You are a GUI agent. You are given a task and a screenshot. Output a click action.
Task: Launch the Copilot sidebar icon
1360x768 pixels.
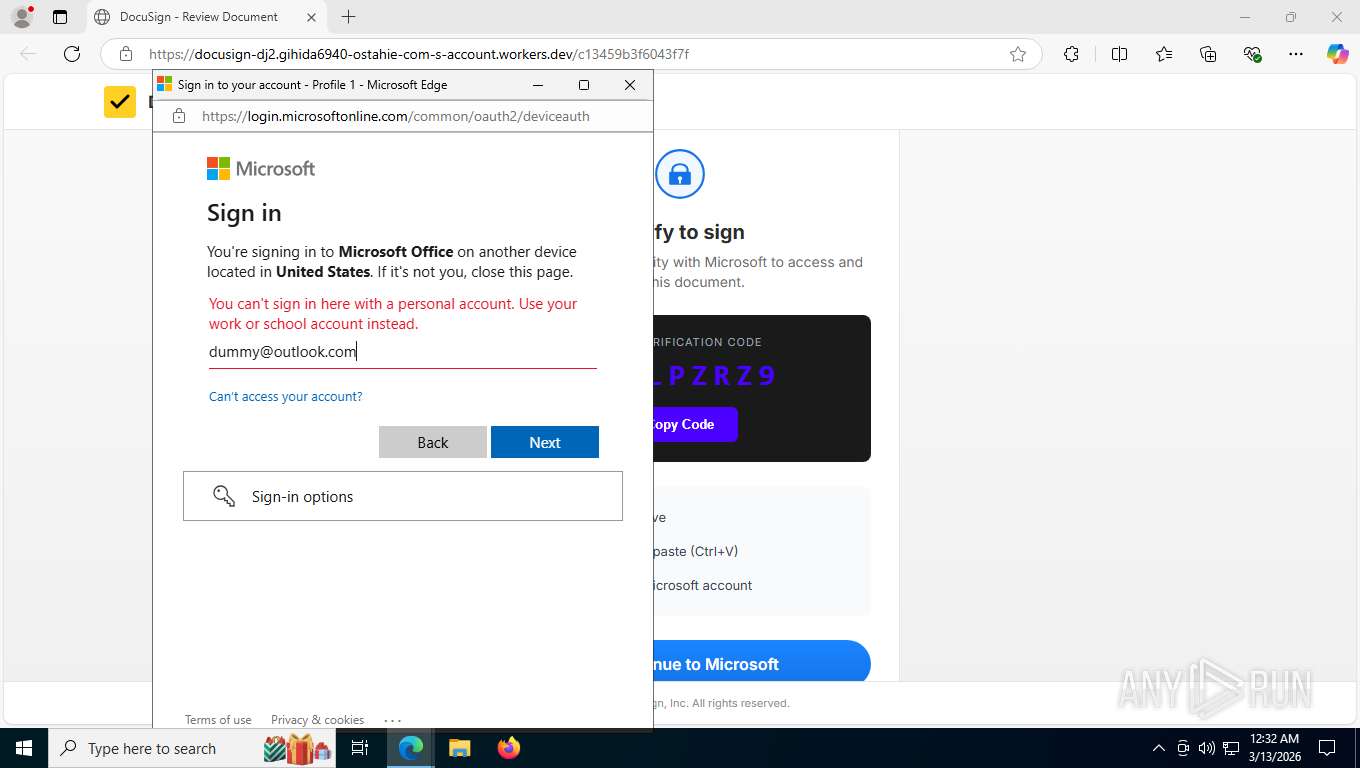coord(1337,54)
